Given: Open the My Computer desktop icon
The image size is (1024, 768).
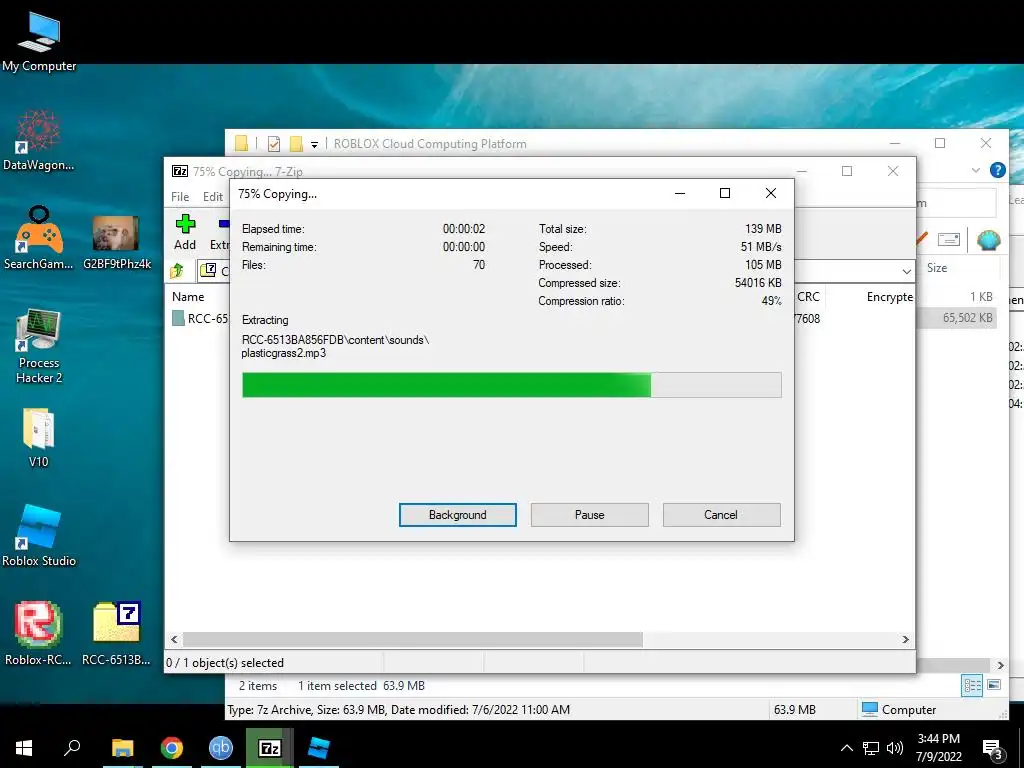Looking at the screenshot, I should tap(39, 40).
